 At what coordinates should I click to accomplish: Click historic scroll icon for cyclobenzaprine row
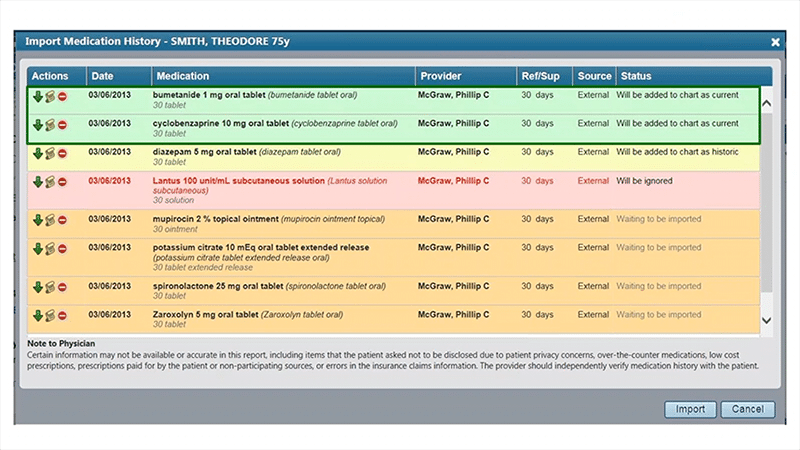50,125
